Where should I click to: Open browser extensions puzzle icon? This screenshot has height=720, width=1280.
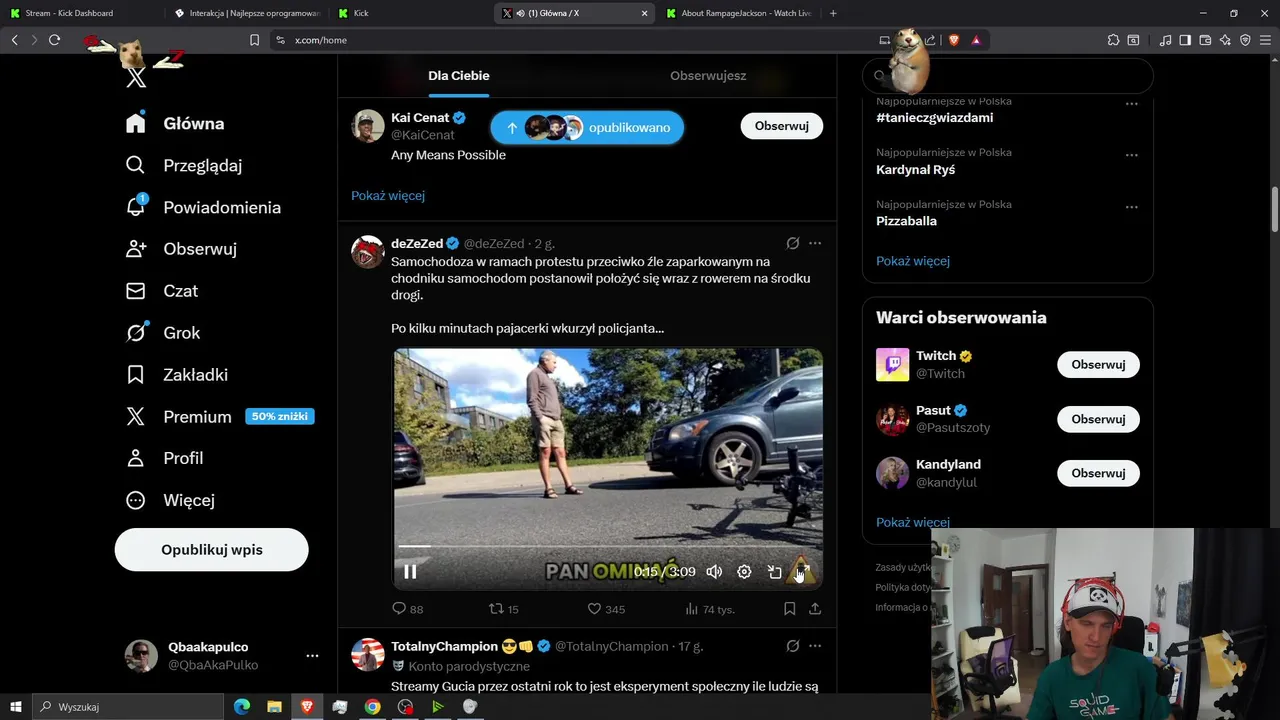click(x=1113, y=40)
